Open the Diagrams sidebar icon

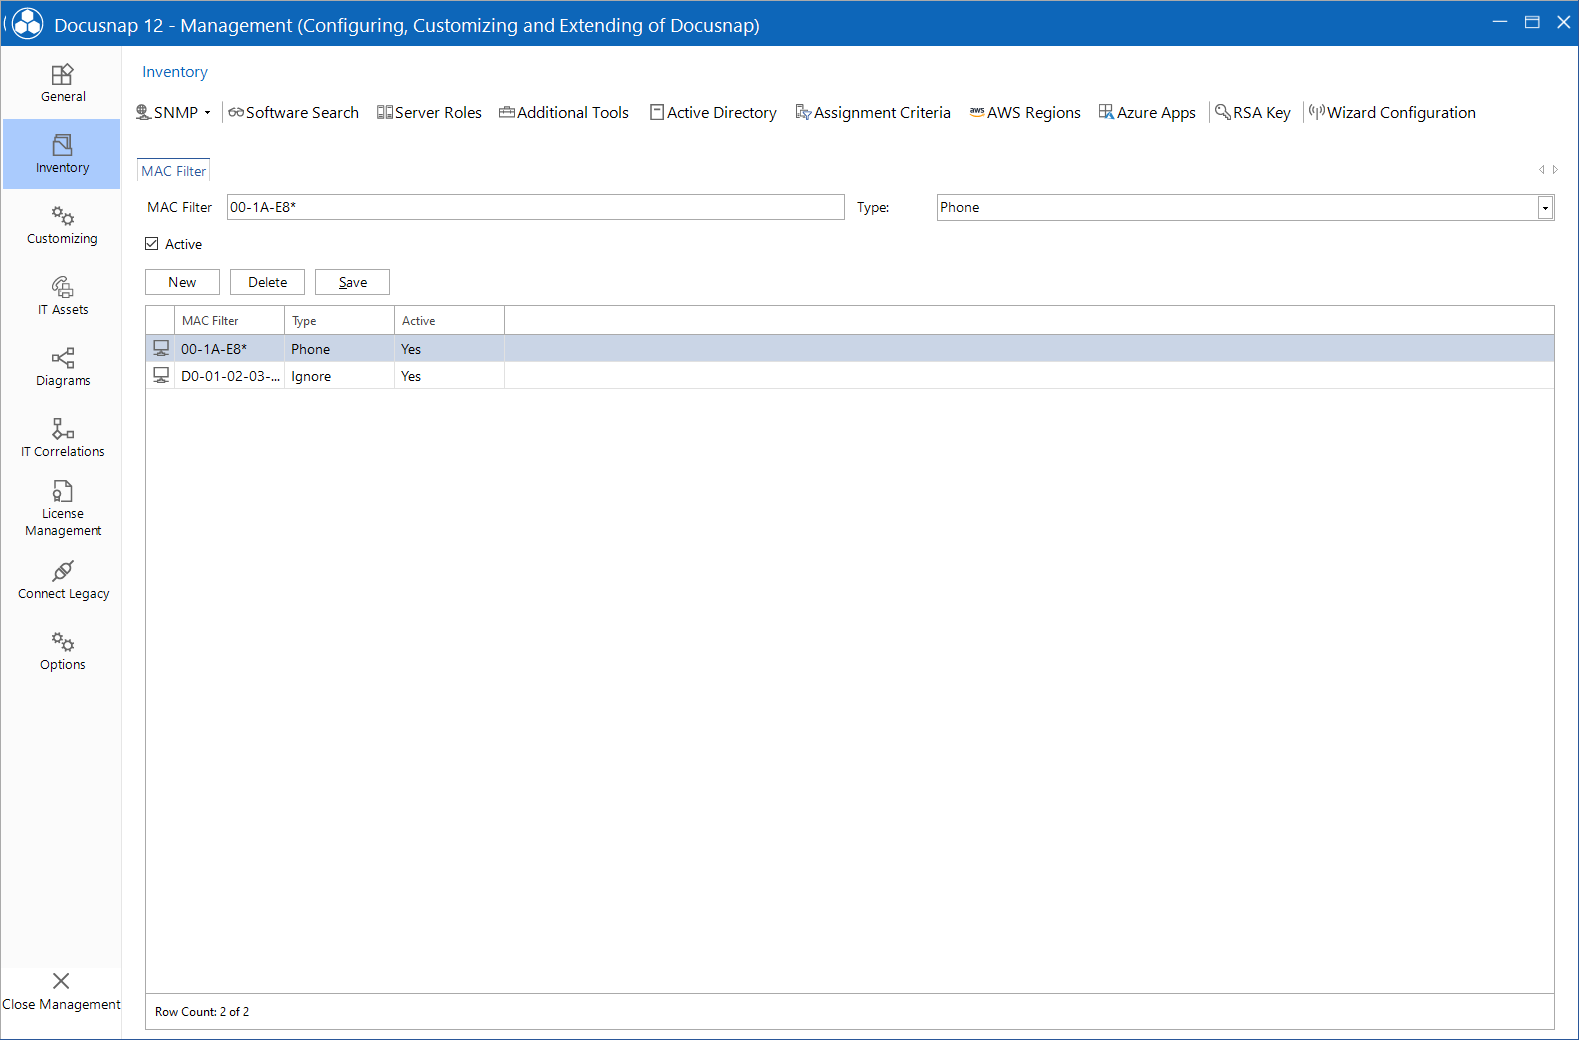tap(62, 358)
